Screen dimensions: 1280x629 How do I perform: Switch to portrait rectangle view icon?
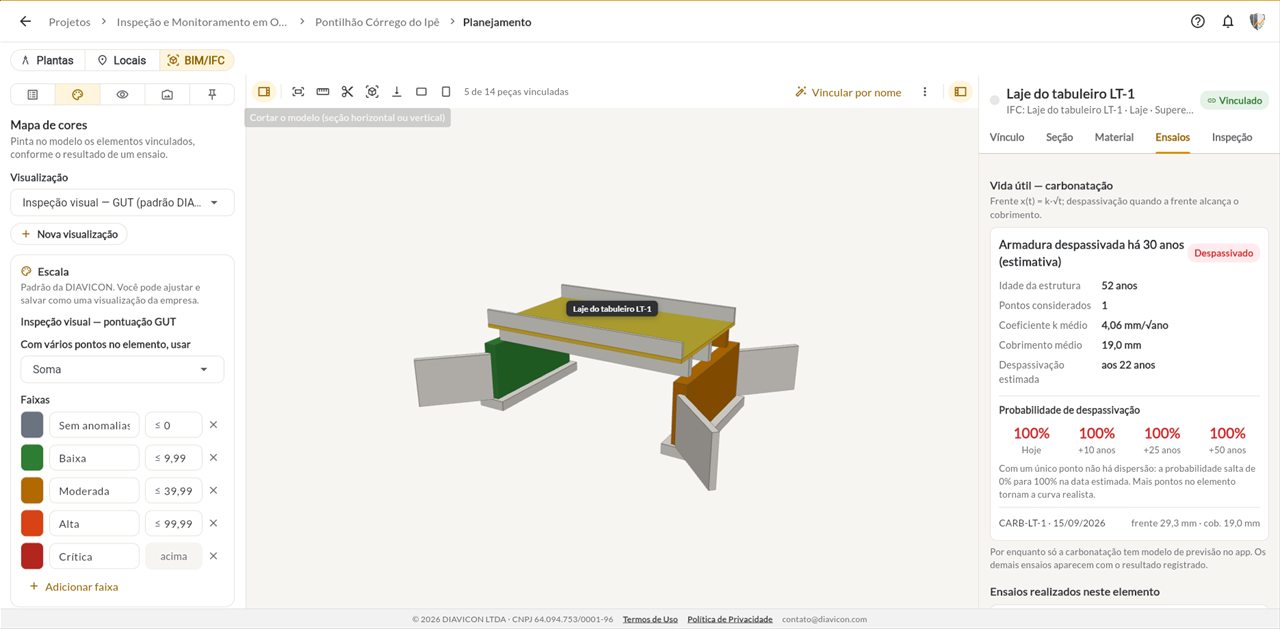446,91
